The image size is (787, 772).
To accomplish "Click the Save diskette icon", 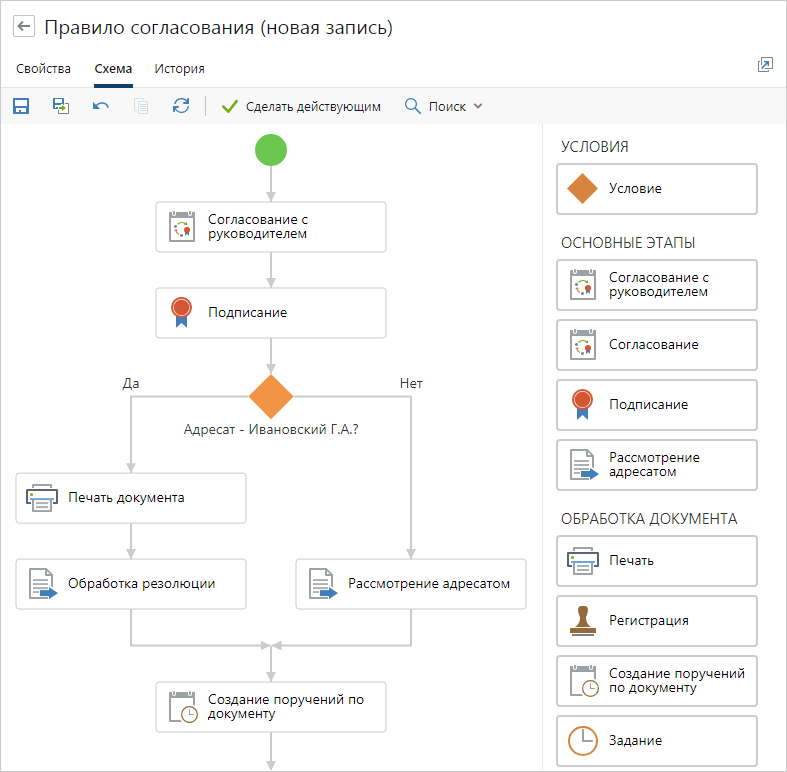I will (x=21, y=106).
